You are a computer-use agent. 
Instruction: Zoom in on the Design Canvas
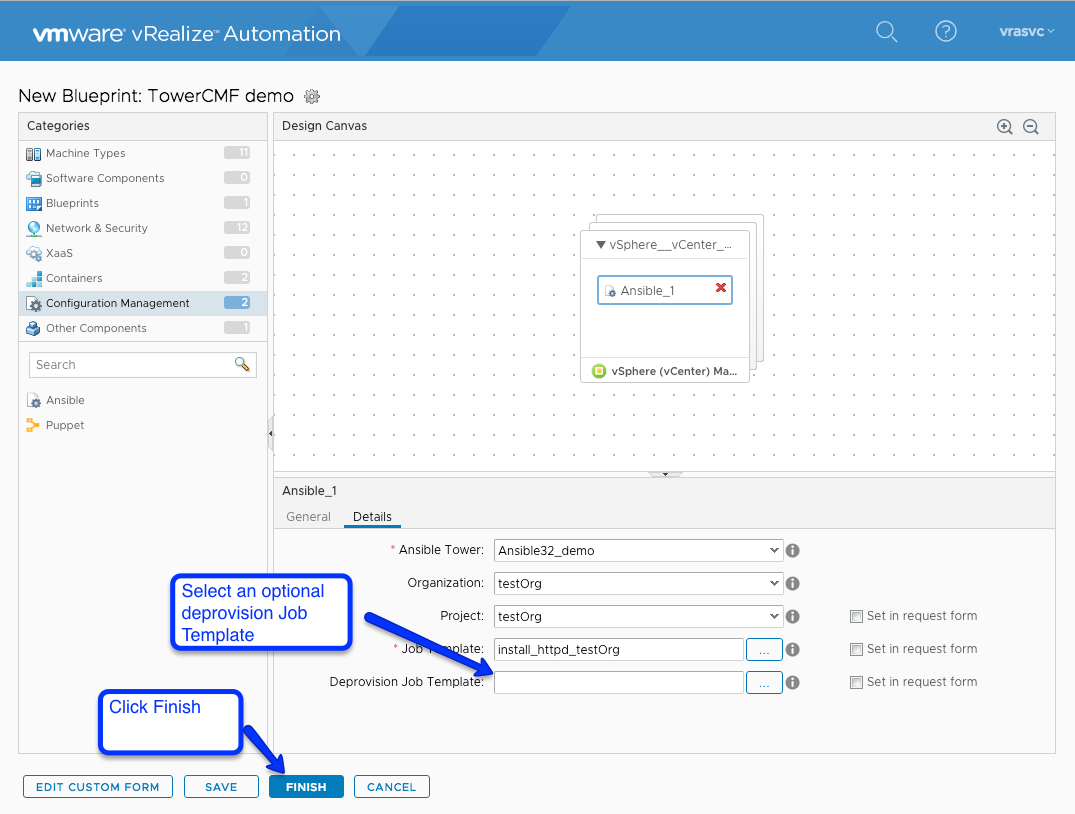tap(1004, 126)
